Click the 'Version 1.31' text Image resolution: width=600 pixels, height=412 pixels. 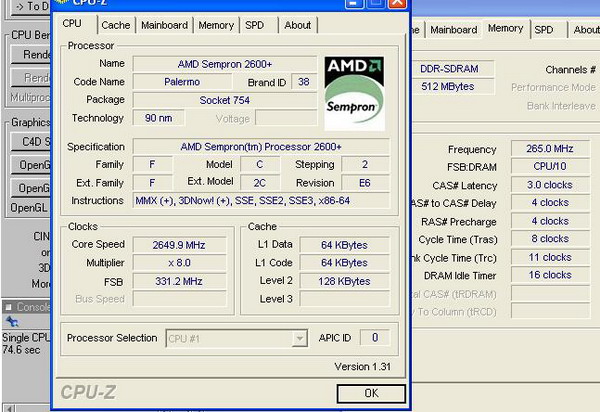[362, 366]
